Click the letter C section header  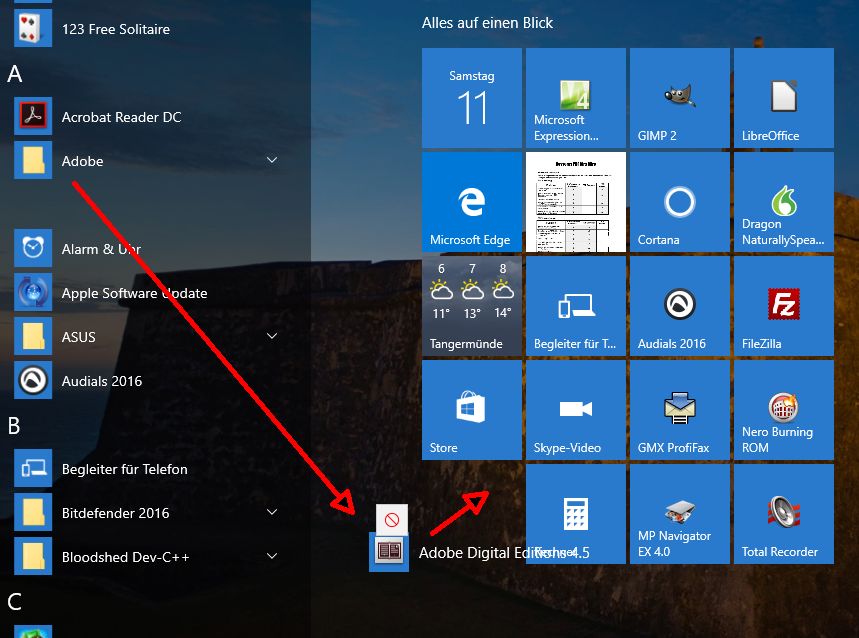point(15,601)
